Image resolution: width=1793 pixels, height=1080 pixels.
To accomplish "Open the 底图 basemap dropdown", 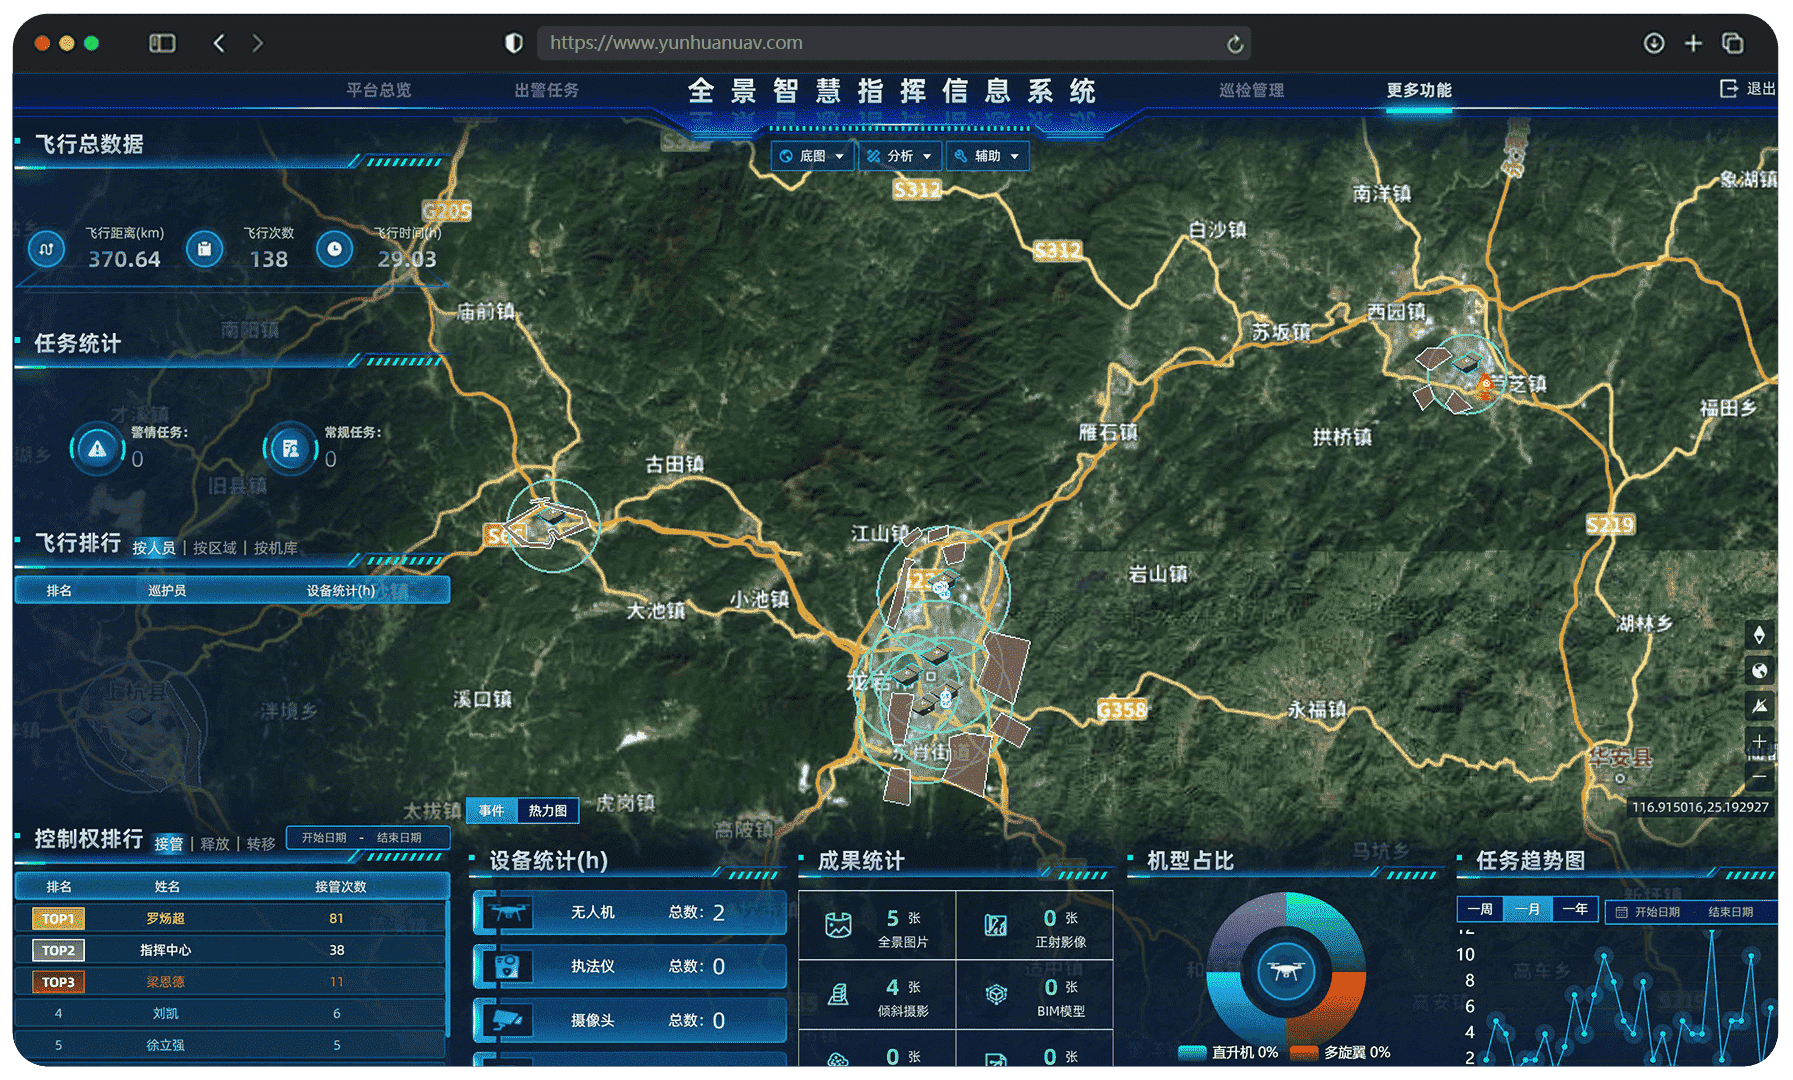I will click(x=812, y=156).
